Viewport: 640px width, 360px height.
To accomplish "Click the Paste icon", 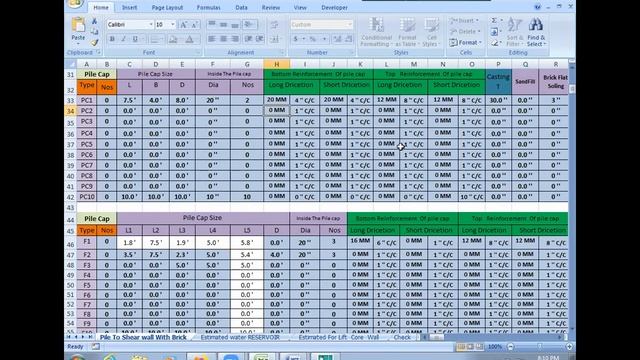I will [x=78, y=25].
